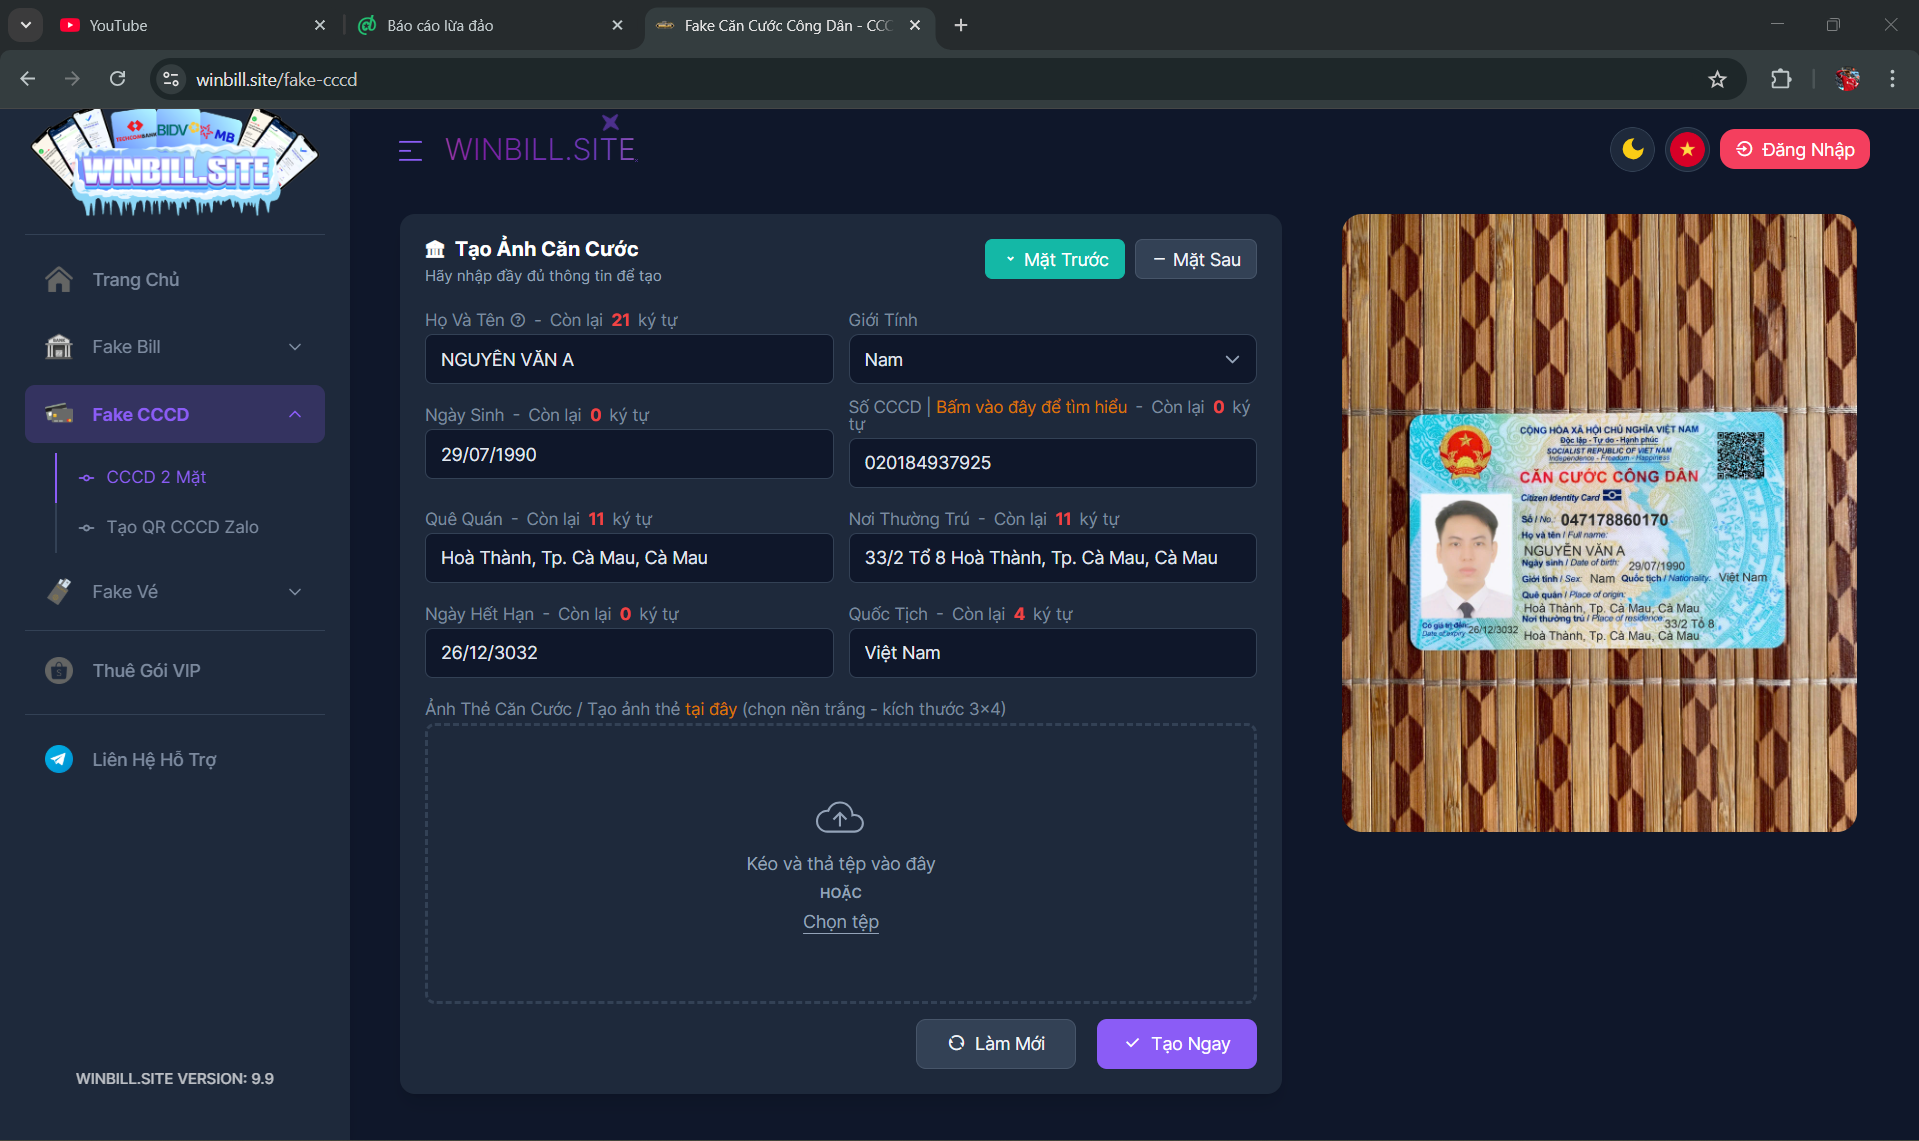Viewport: 1919px width, 1141px height.
Task: Click the cloud upload icon
Action: point(840,818)
